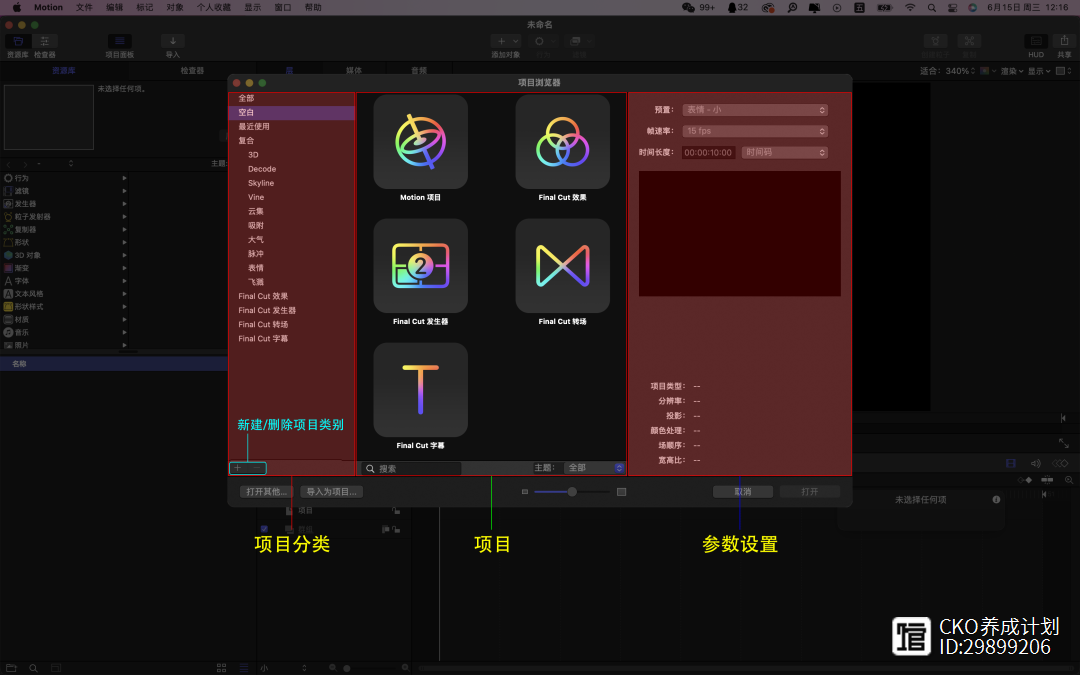Click the grid-view icon at the library bottom
1080x675 pixels.
[221, 668]
